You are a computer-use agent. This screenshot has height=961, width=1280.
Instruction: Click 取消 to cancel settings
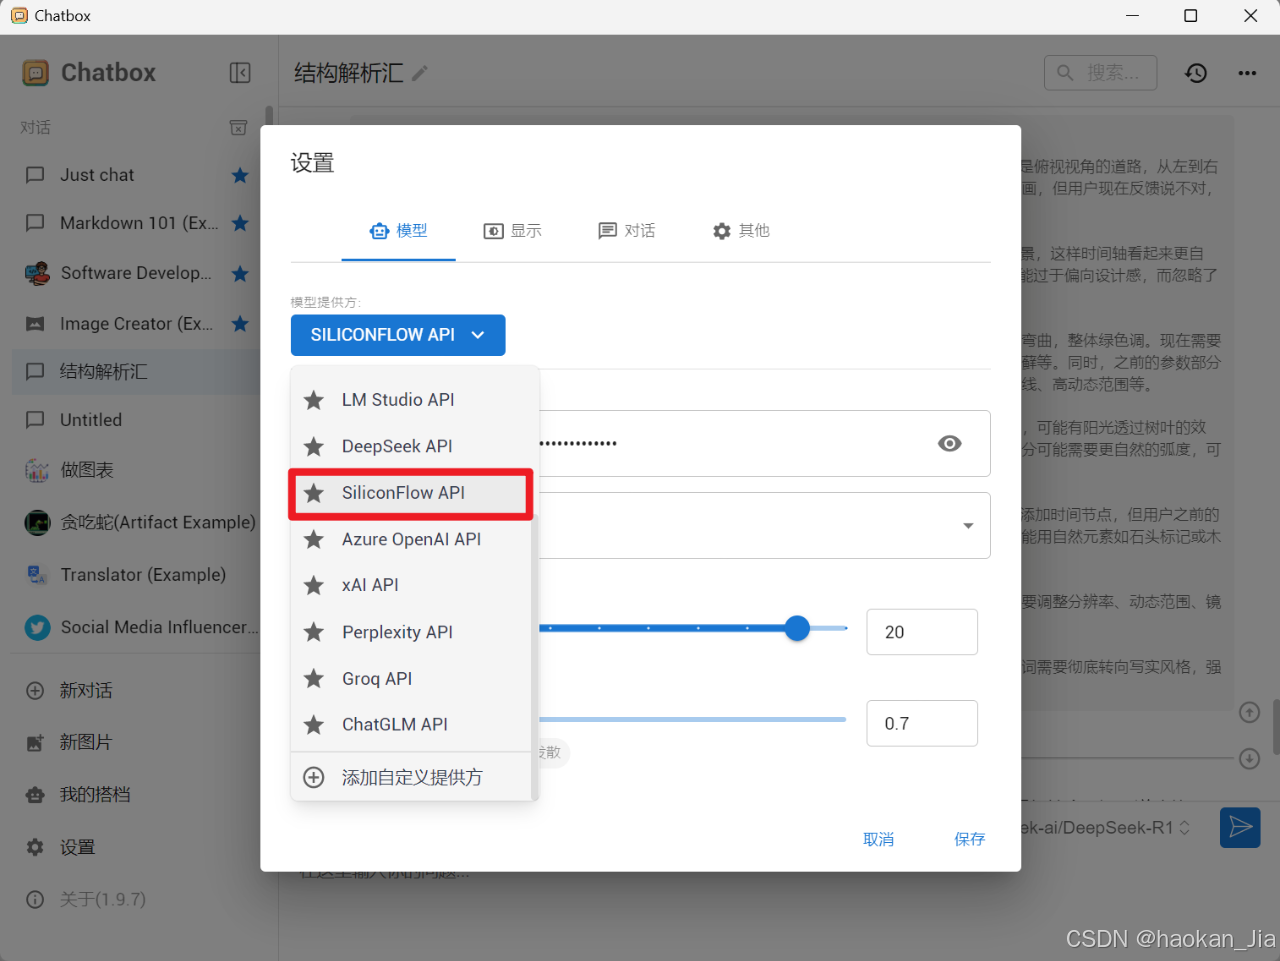[879, 839]
